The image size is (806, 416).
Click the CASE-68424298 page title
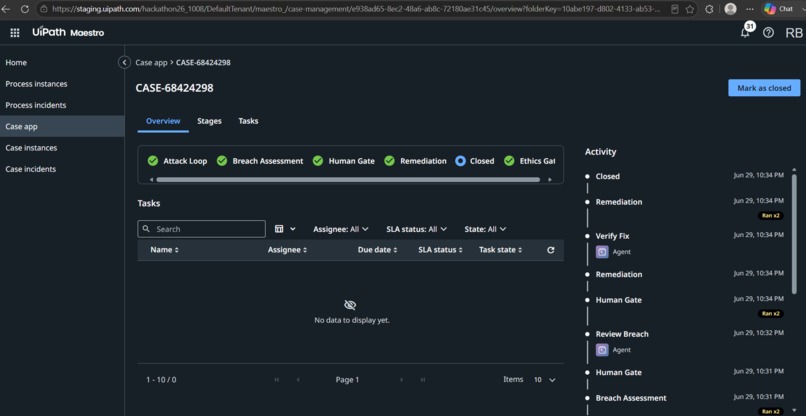[174, 88]
